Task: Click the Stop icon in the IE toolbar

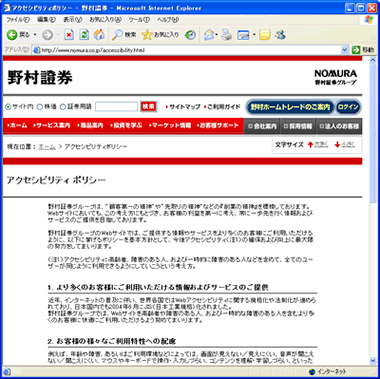Action: coord(69,35)
